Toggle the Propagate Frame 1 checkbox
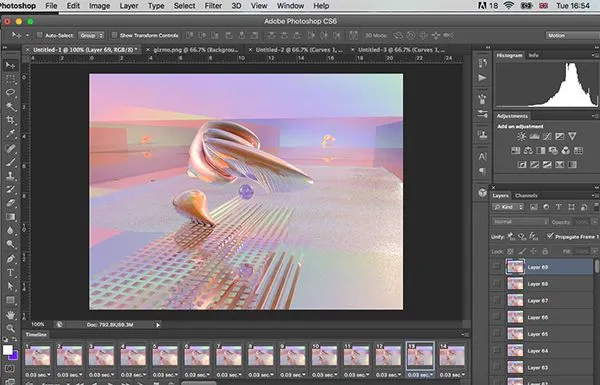This screenshot has height=385, width=600. [550, 236]
